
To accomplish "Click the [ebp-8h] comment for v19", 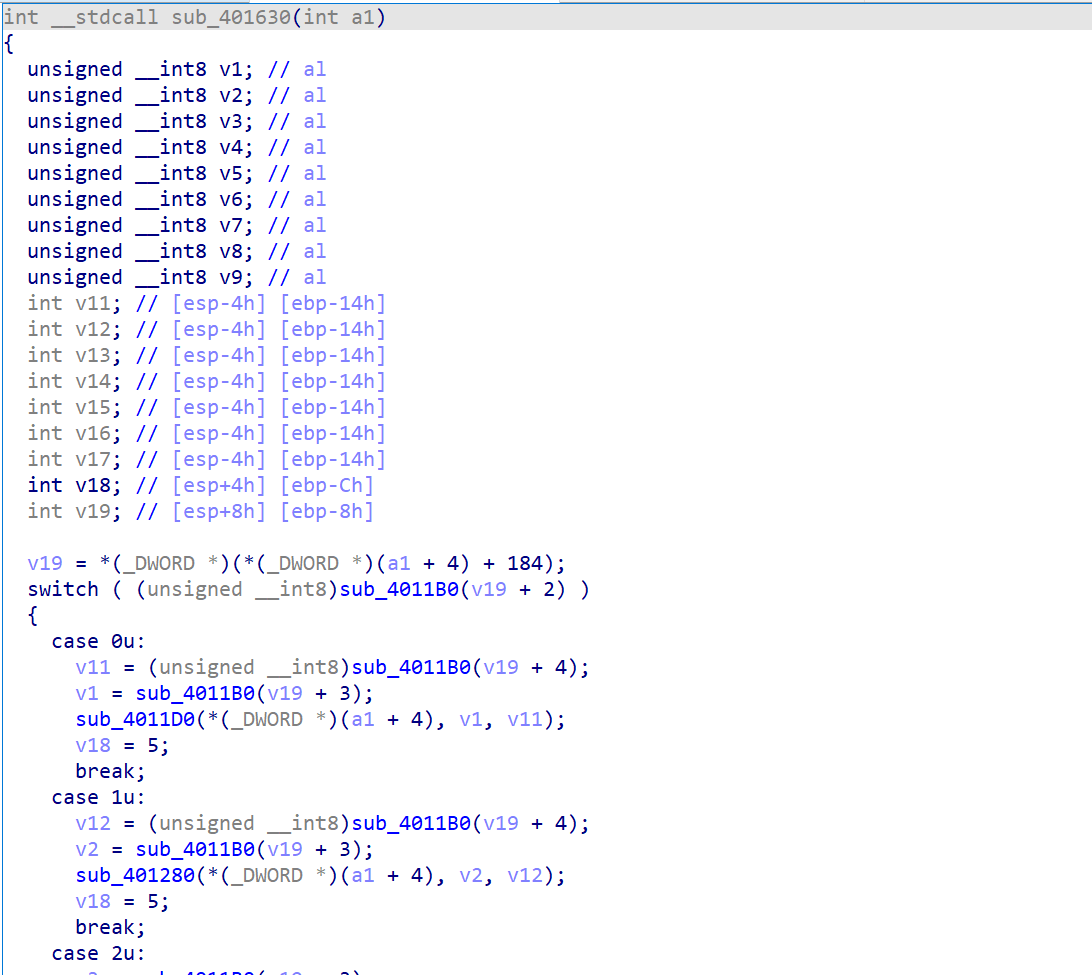I will 326,511.
